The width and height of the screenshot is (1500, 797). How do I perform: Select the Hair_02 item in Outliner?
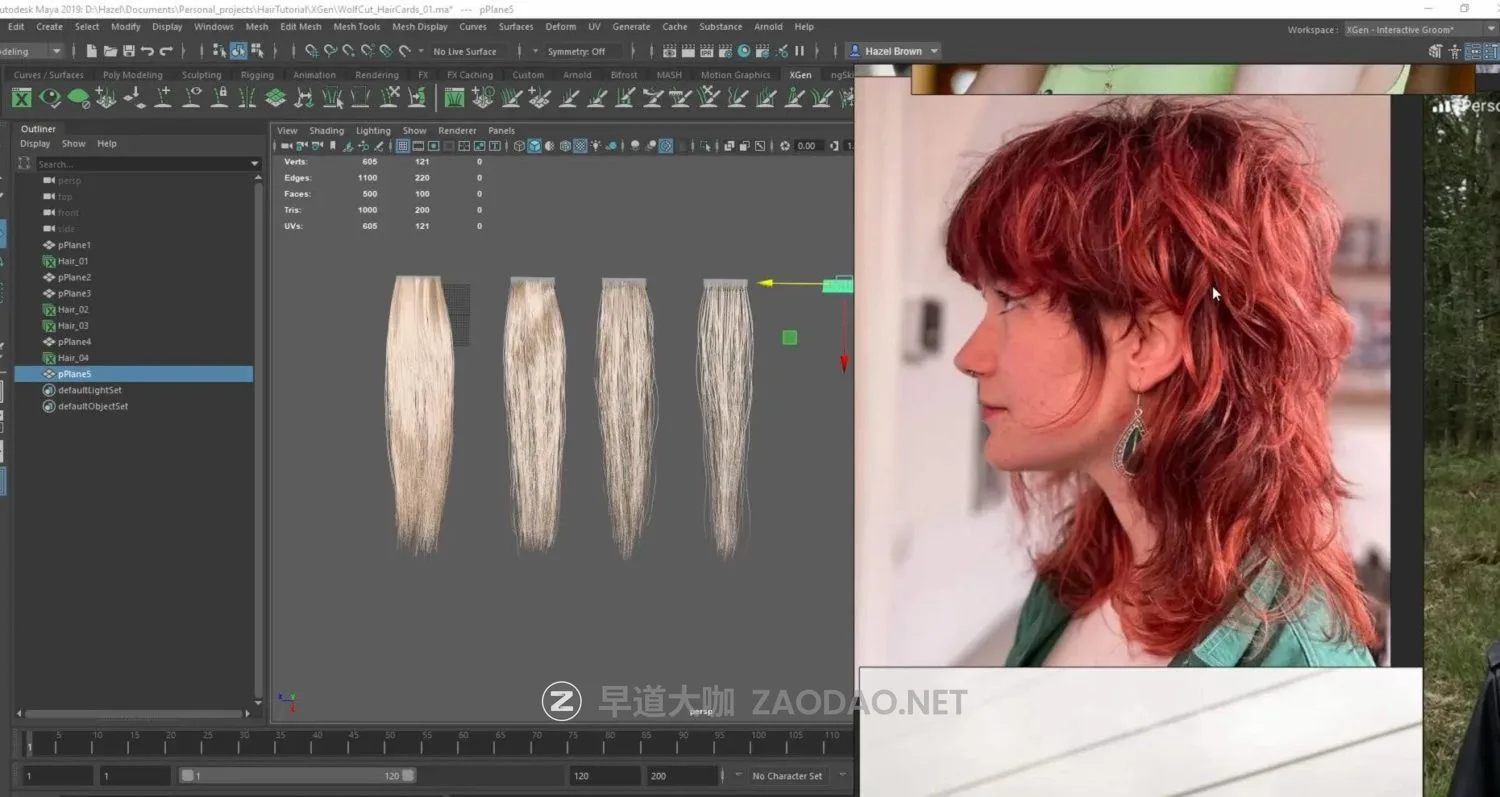(x=73, y=309)
